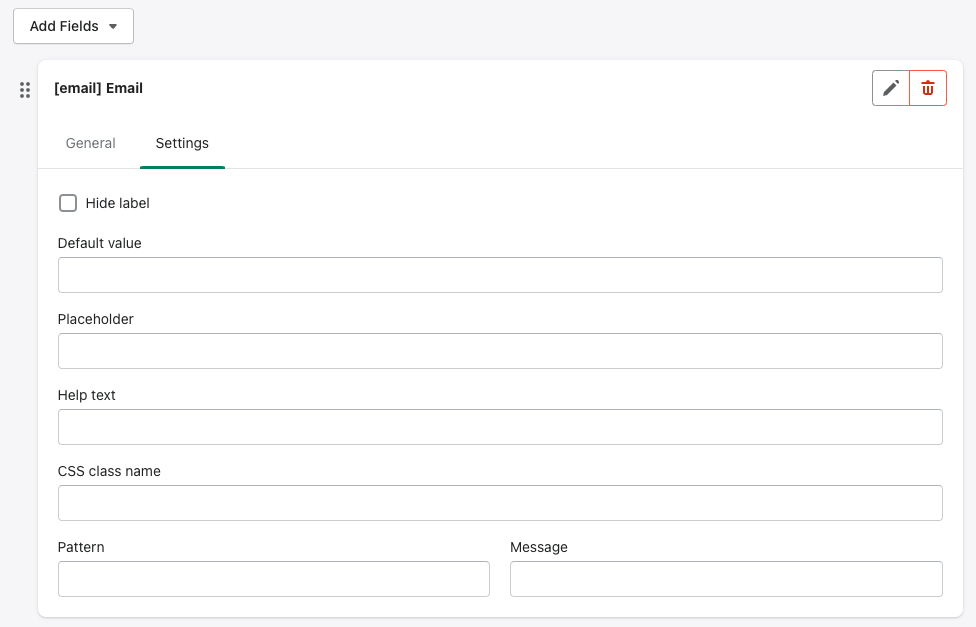Image resolution: width=976 pixels, height=627 pixels.
Task: Select the Settings tab
Action: tap(182, 143)
